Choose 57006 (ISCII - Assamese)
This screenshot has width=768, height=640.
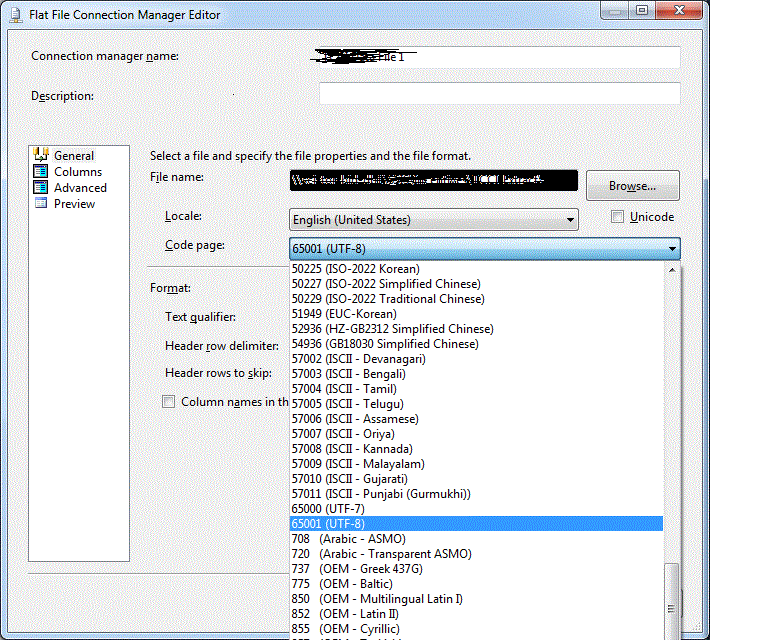[477, 419]
